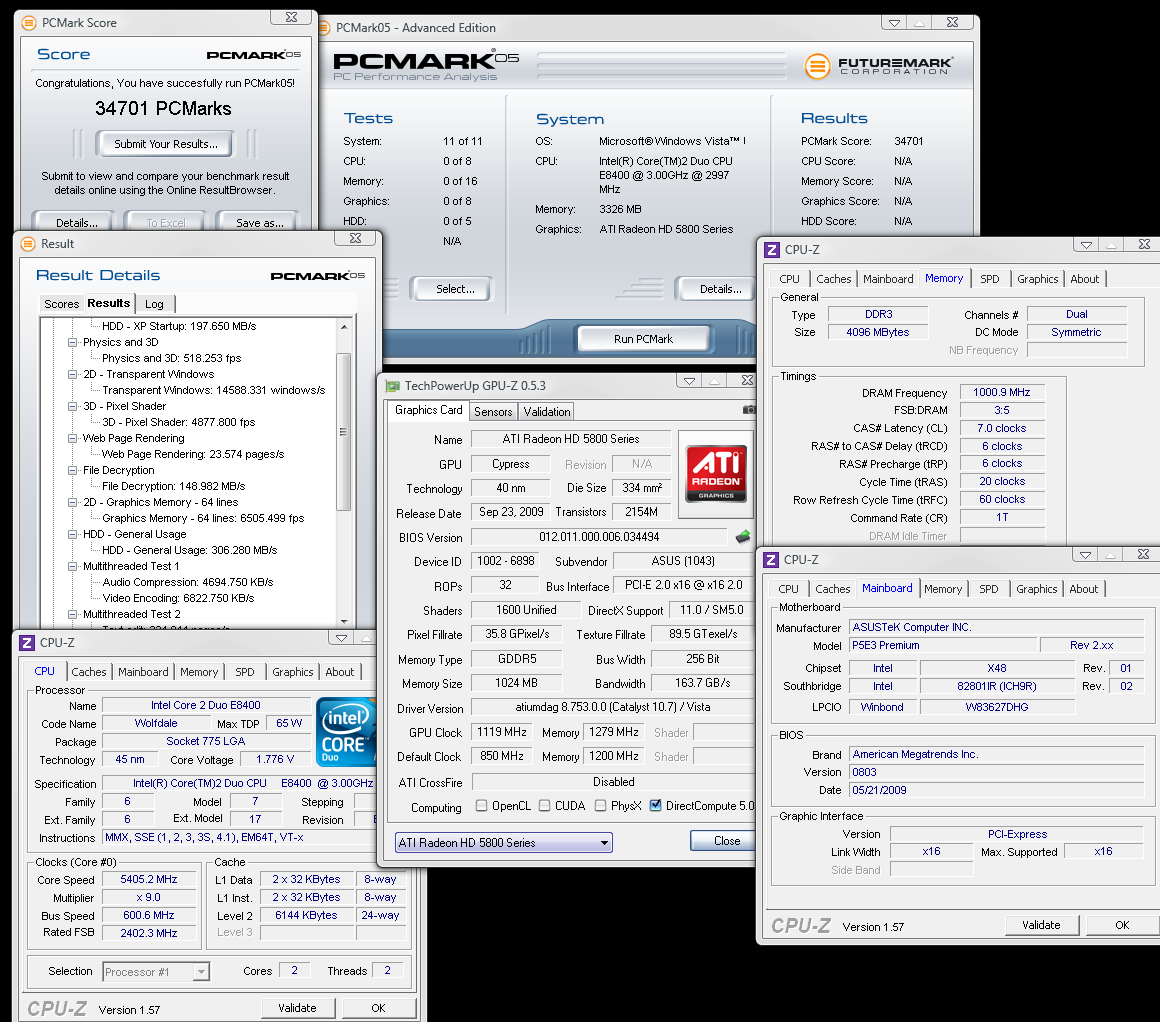Click the Run PCMark button
Viewport: 1160px width, 1022px height.
click(644, 339)
